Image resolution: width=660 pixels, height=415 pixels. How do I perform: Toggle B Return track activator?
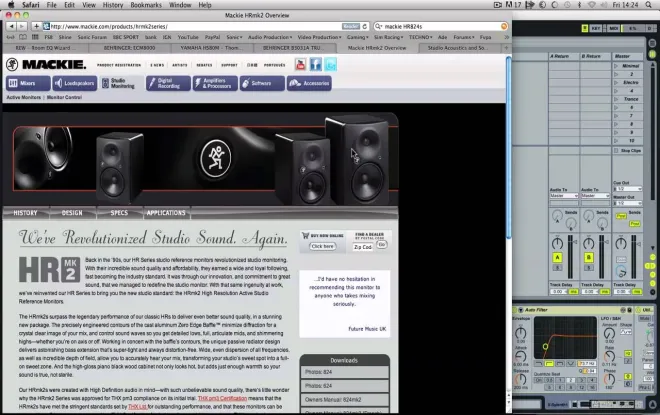(x=589, y=258)
